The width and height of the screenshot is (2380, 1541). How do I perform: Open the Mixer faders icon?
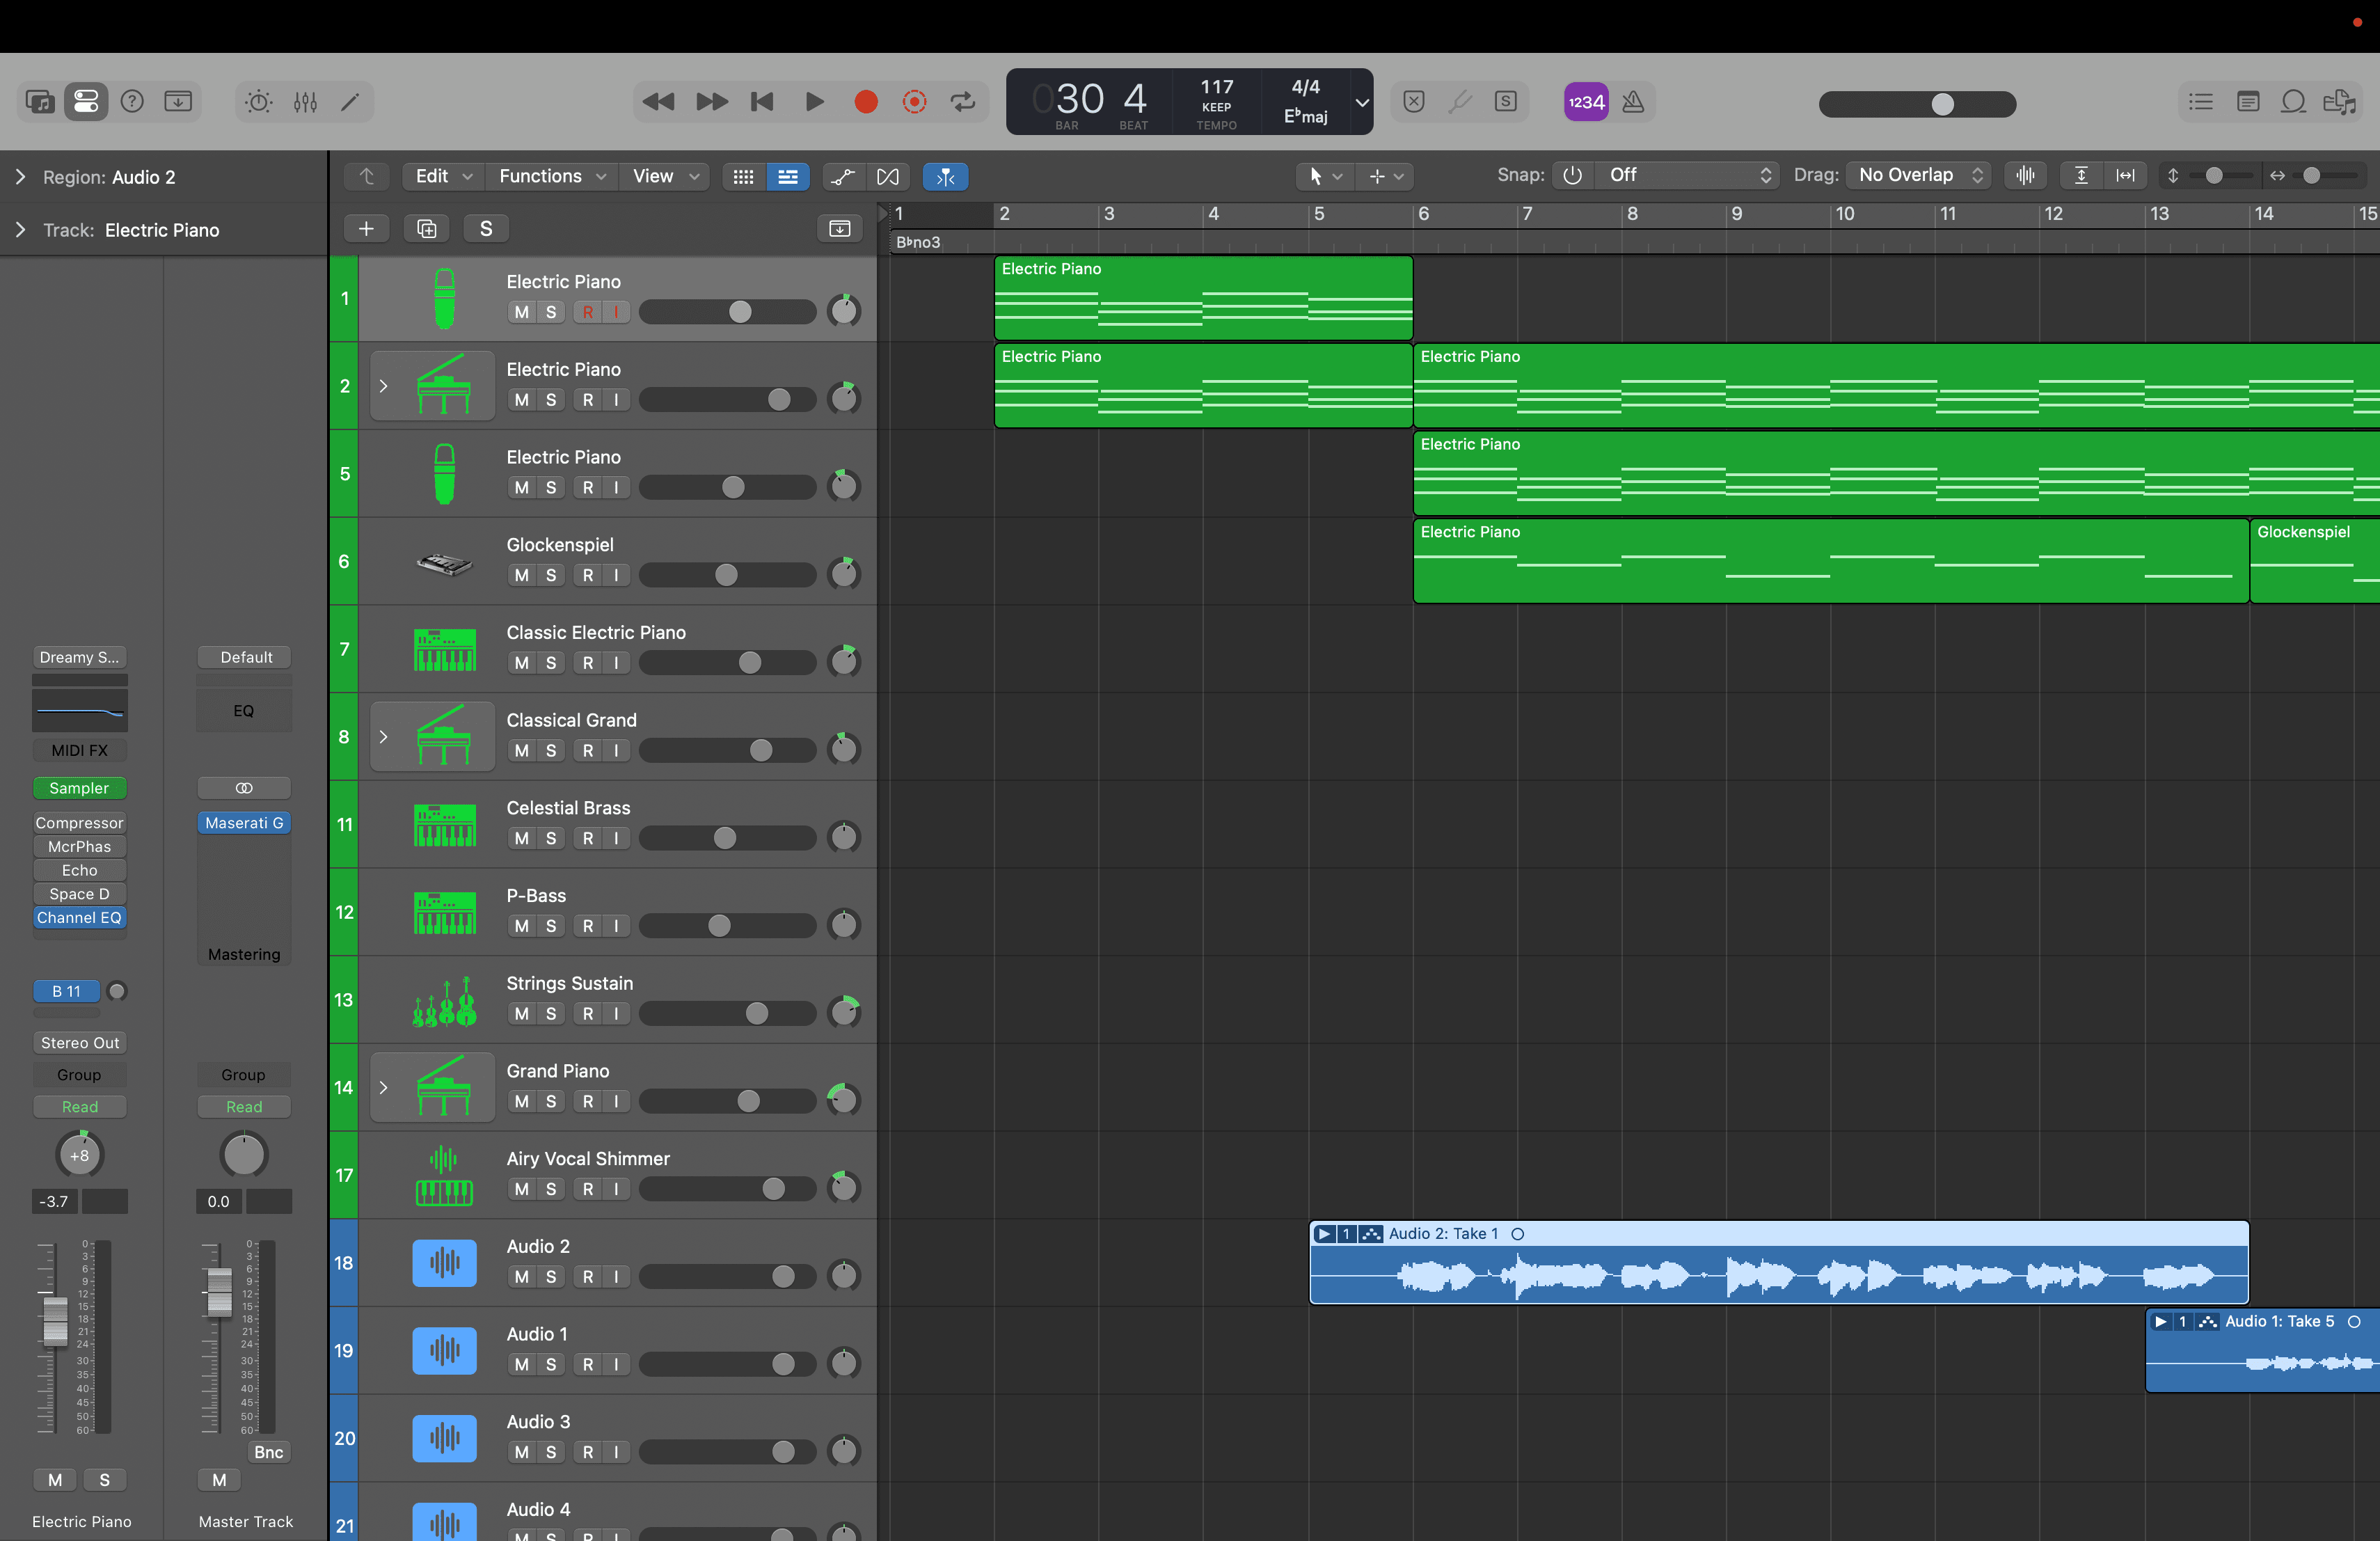point(305,101)
